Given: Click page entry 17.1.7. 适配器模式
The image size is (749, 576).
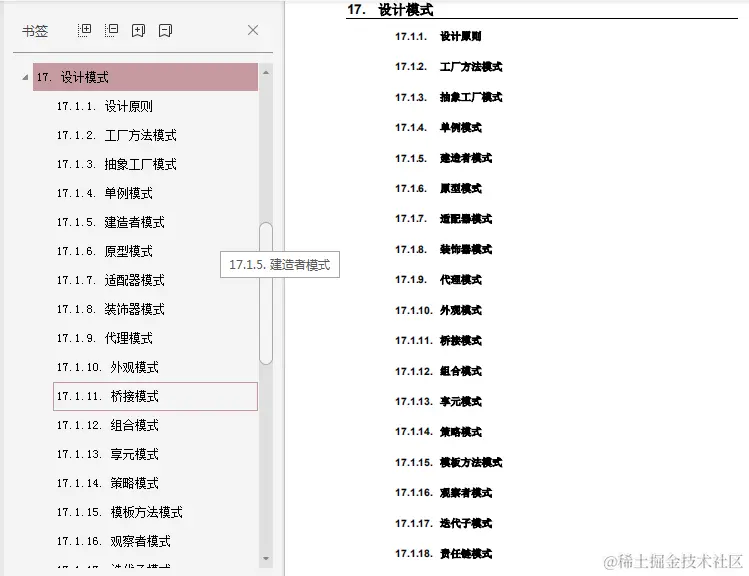Looking at the screenshot, I should click(x=443, y=219).
